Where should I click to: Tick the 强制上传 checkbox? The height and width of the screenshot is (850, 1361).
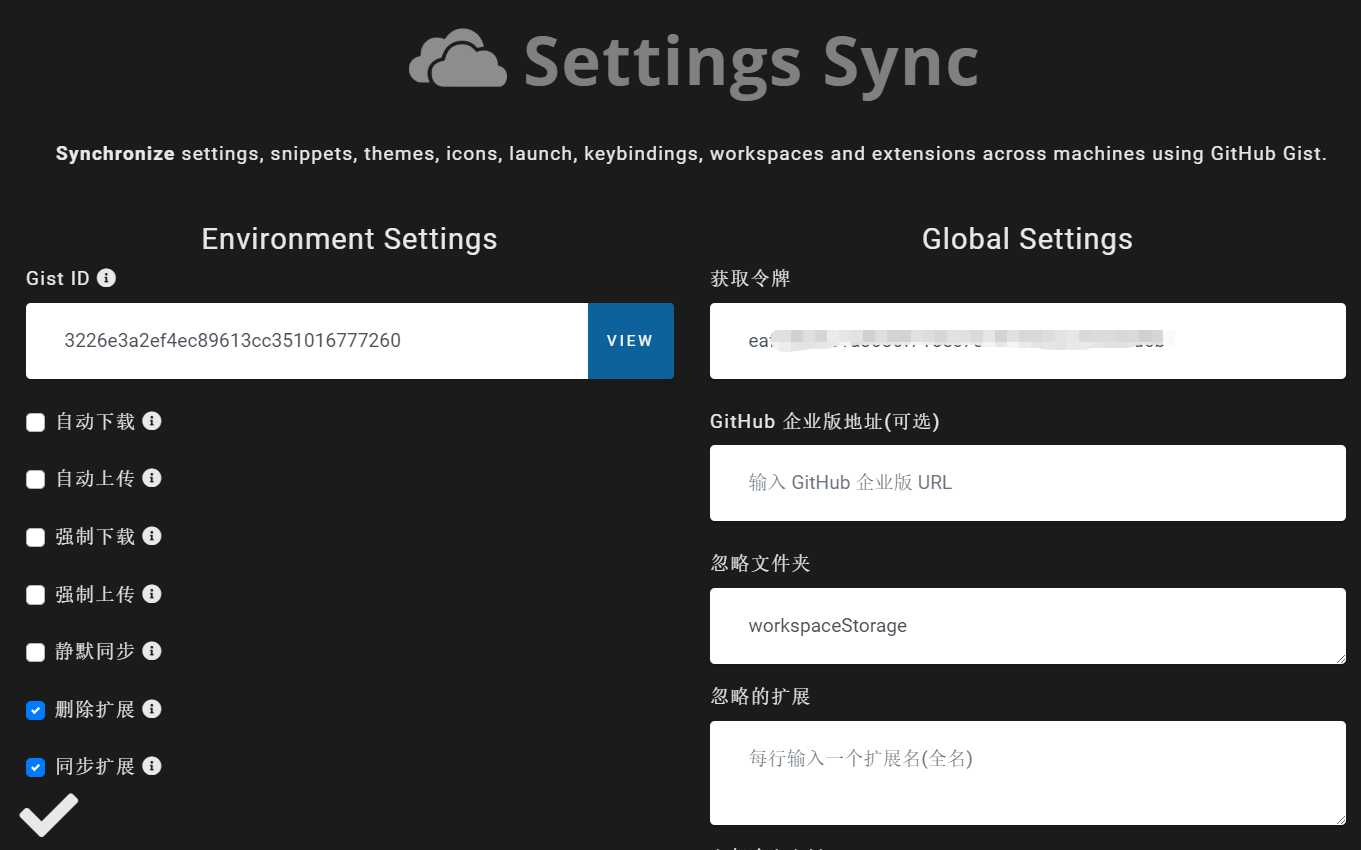[35, 595]
